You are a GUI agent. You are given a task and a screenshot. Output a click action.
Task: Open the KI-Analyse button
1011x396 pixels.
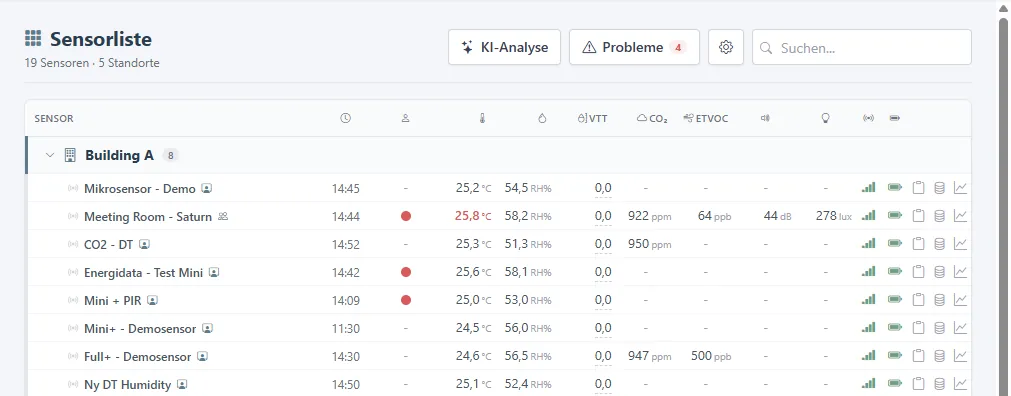(x=504, y=47)
